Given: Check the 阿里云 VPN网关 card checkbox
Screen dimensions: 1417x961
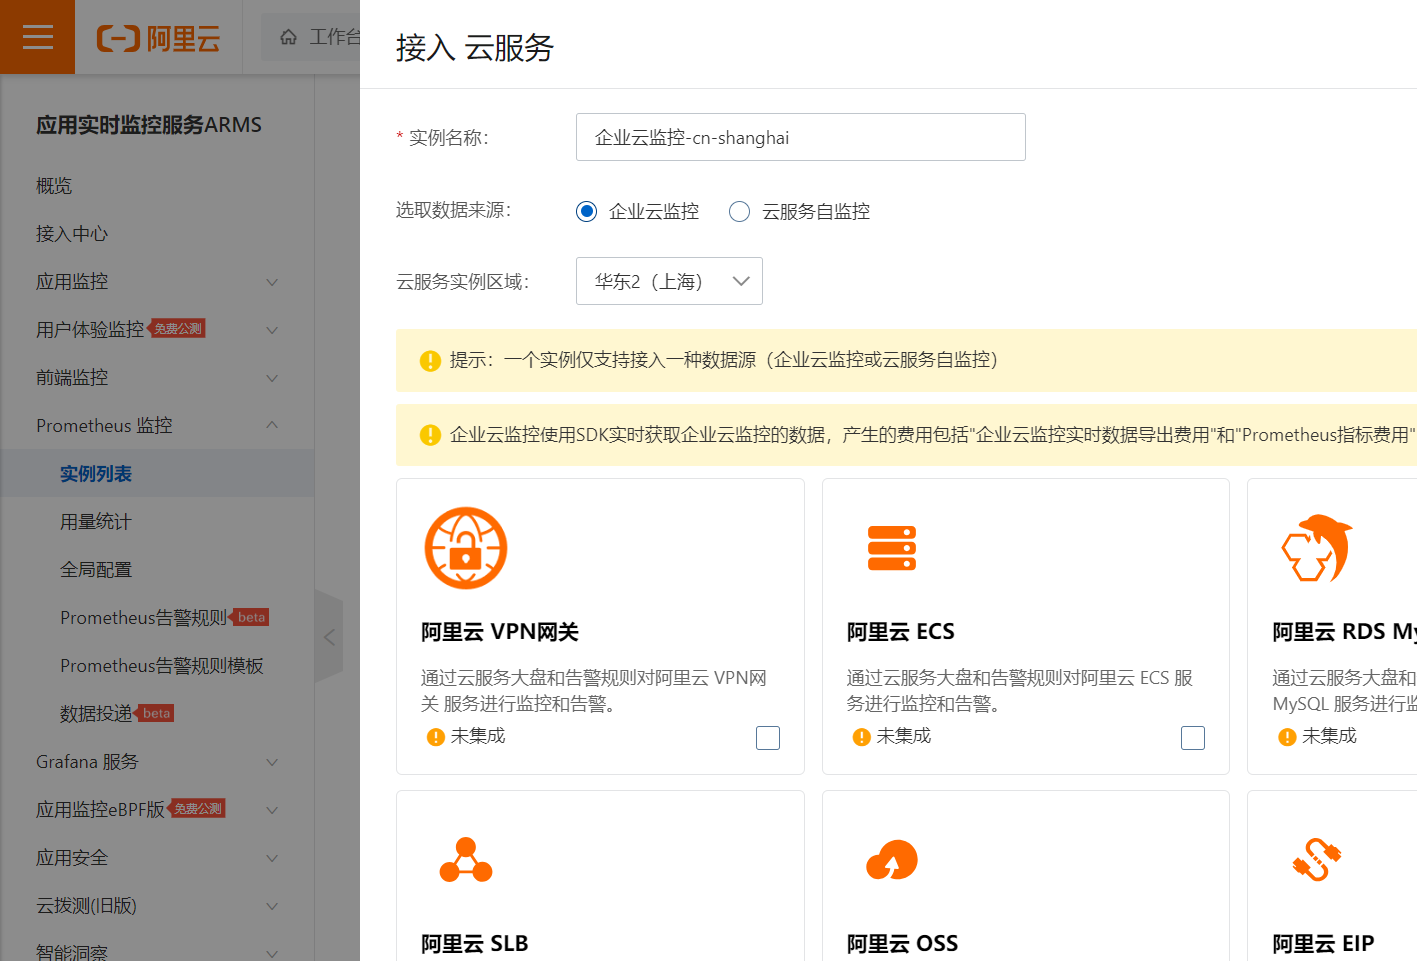Looking at the screenshot, I should point(768,738).
